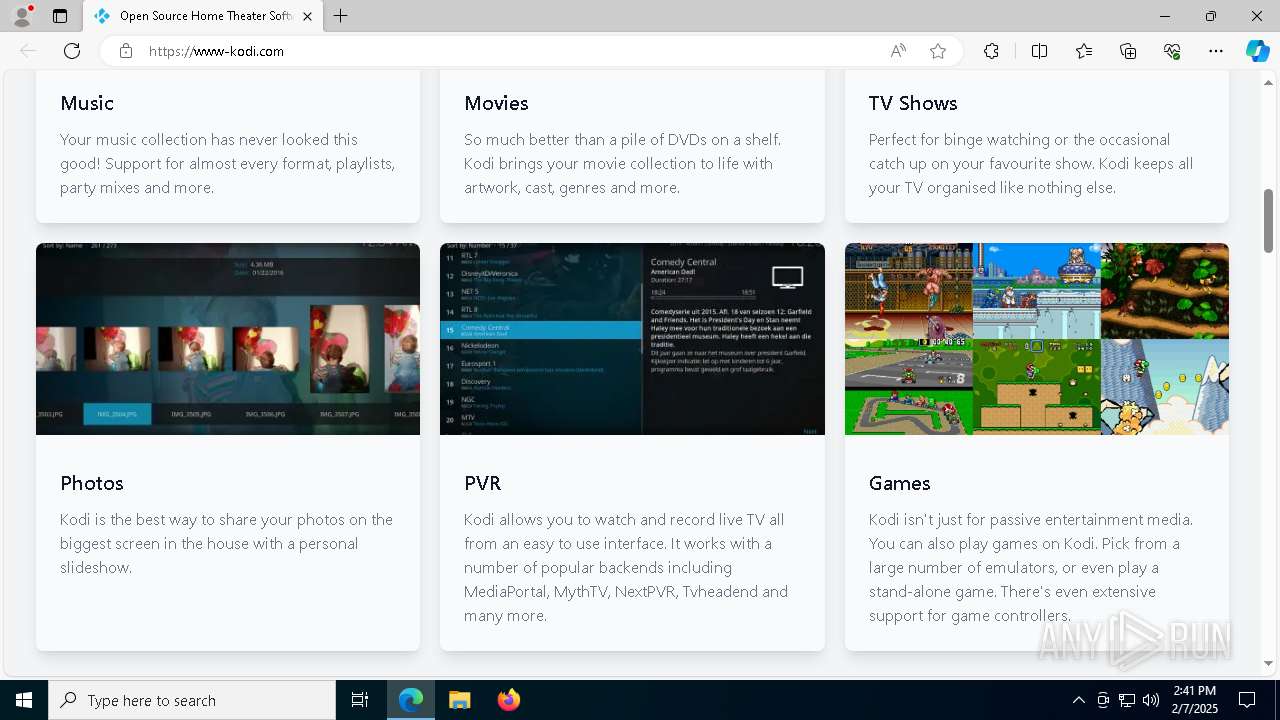Screen dimensions: 1280x720
Task: Click the Movies description about DVDs
Action: coord(623,163)
